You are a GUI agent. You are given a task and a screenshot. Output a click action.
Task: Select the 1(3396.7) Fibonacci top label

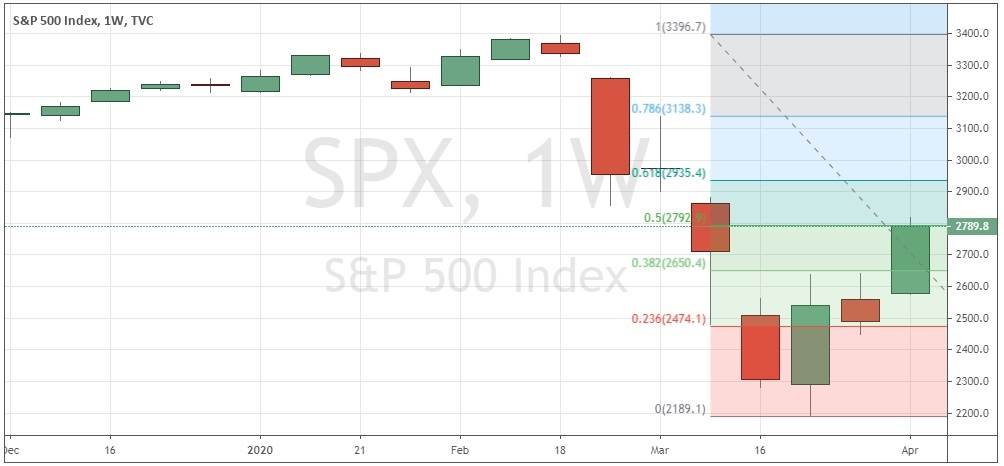point(681,26)
